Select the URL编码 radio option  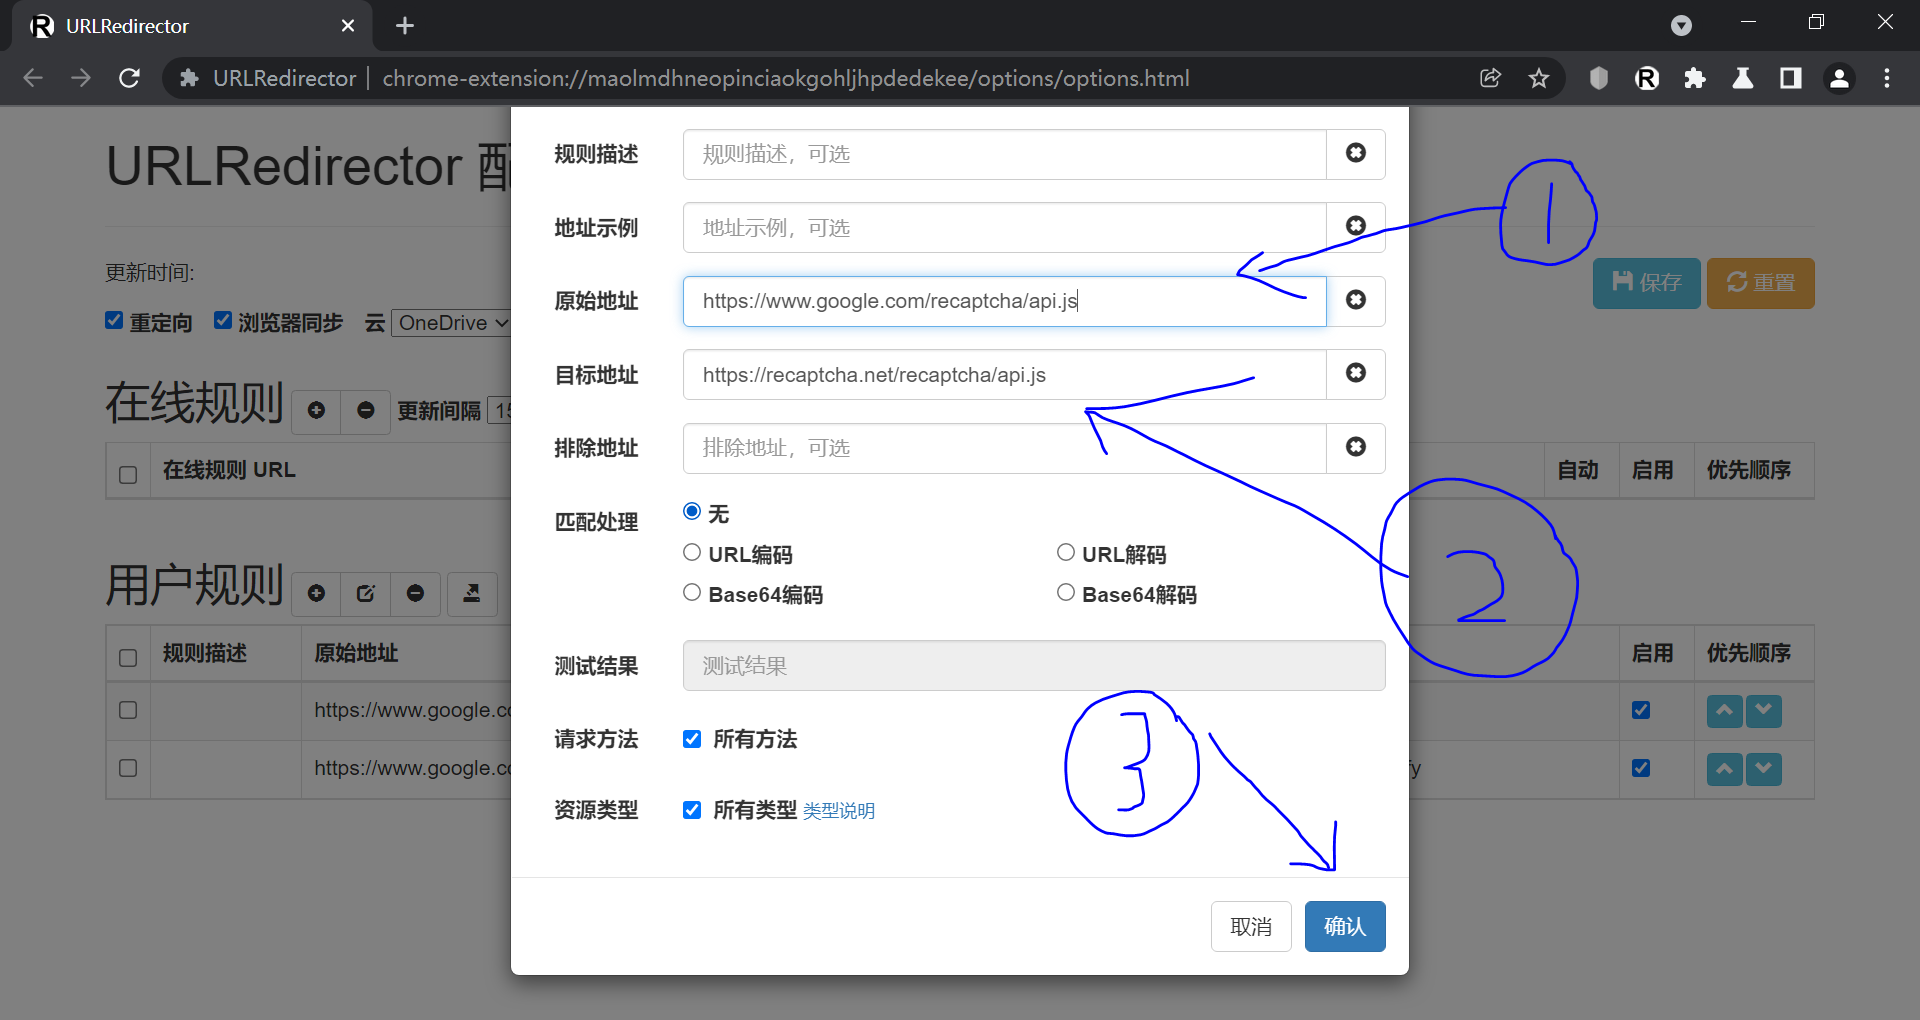[x=692, y=553]
